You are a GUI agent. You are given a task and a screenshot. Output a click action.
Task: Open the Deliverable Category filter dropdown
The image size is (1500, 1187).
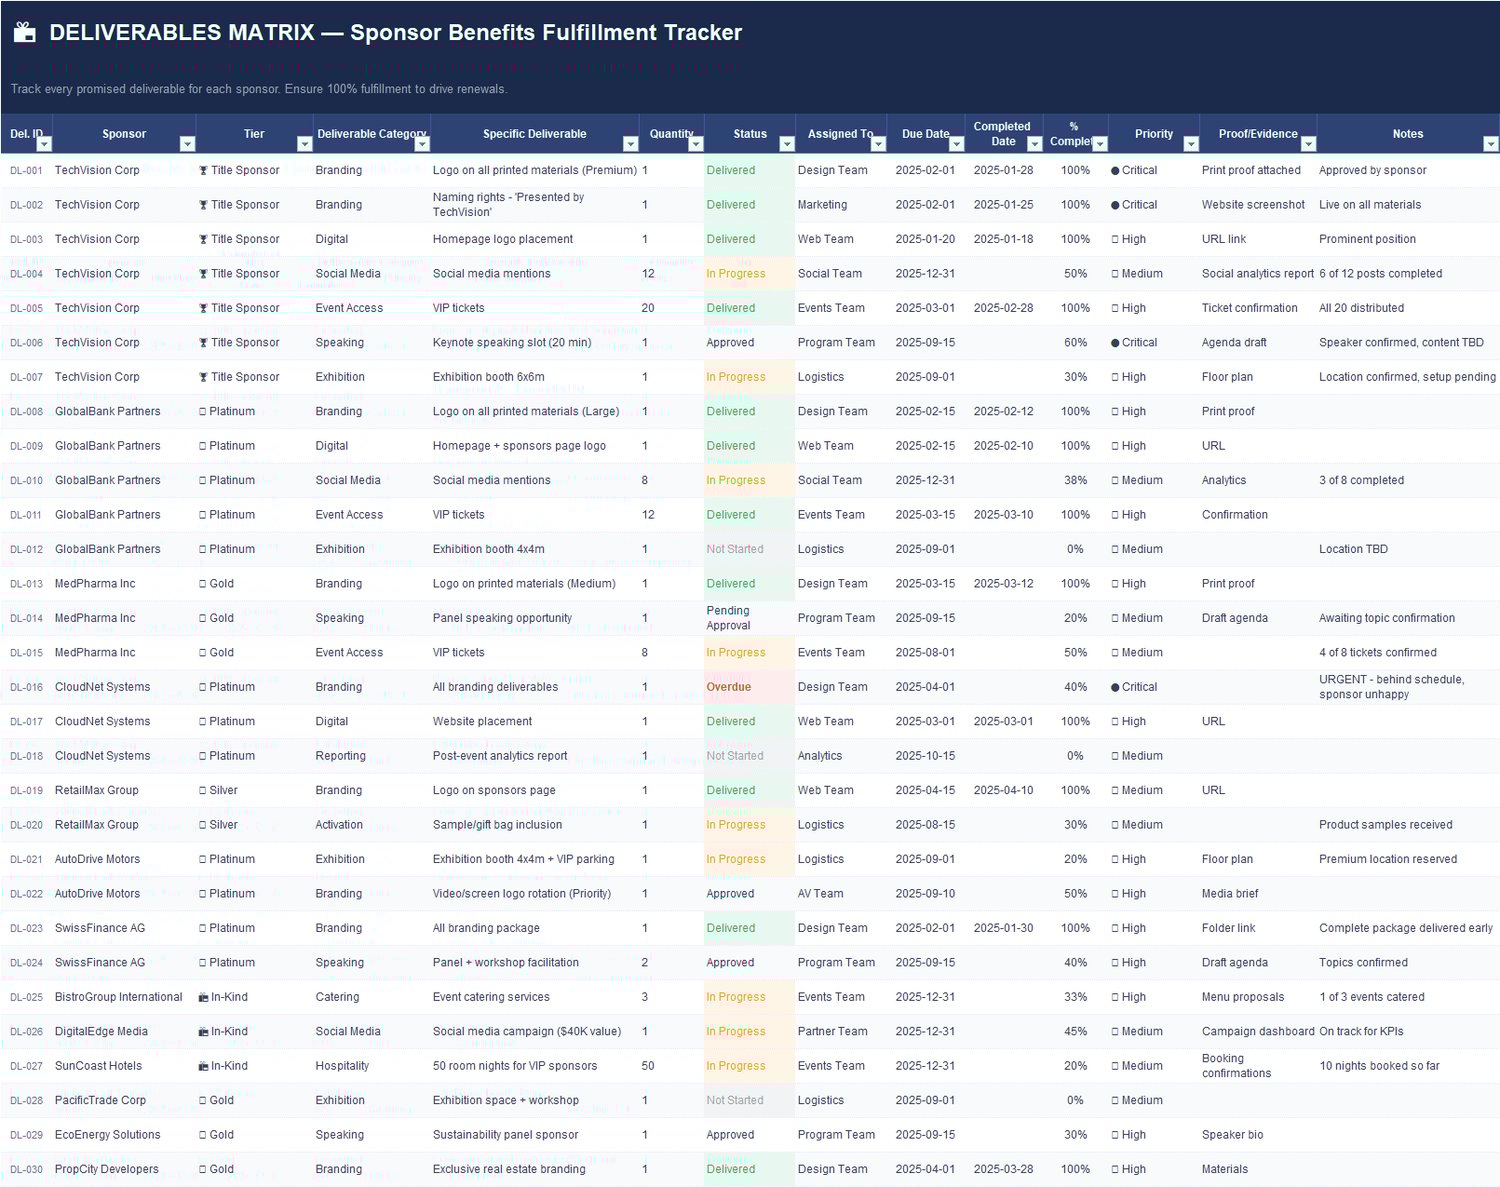[422, 144]
